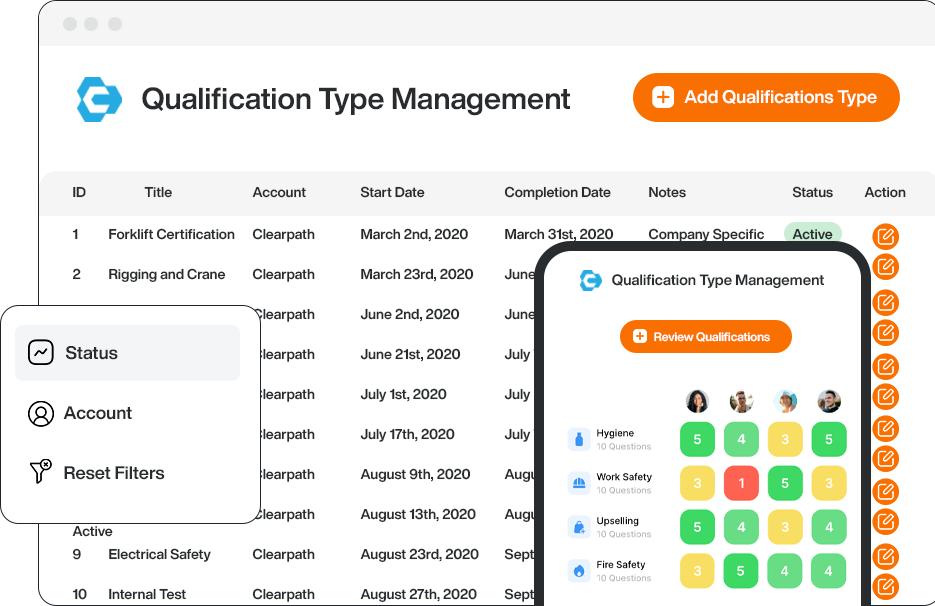Click the edit icon for Rigging and Crane row
This screenshot has height=606, width=935.
(x=885, y=267)
